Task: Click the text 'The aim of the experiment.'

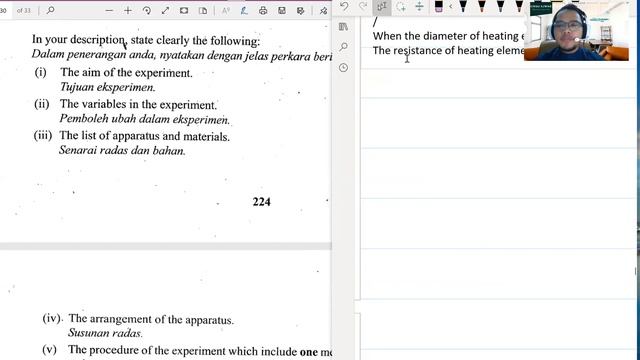Action: click(126, 73)
